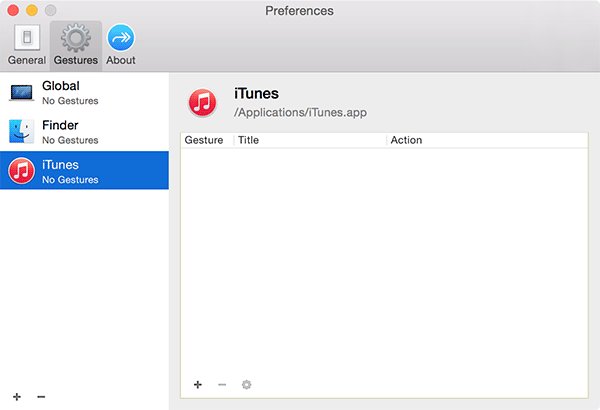
Task: Select the iTunes entry in the sidebar
Action: coord(84,171)
